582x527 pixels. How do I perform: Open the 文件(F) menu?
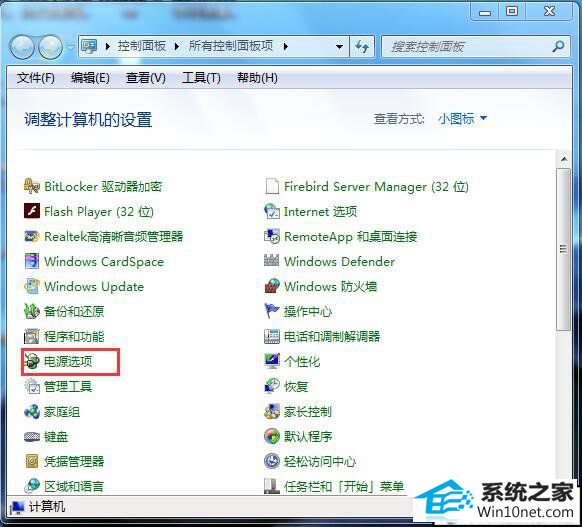(36, 78)
